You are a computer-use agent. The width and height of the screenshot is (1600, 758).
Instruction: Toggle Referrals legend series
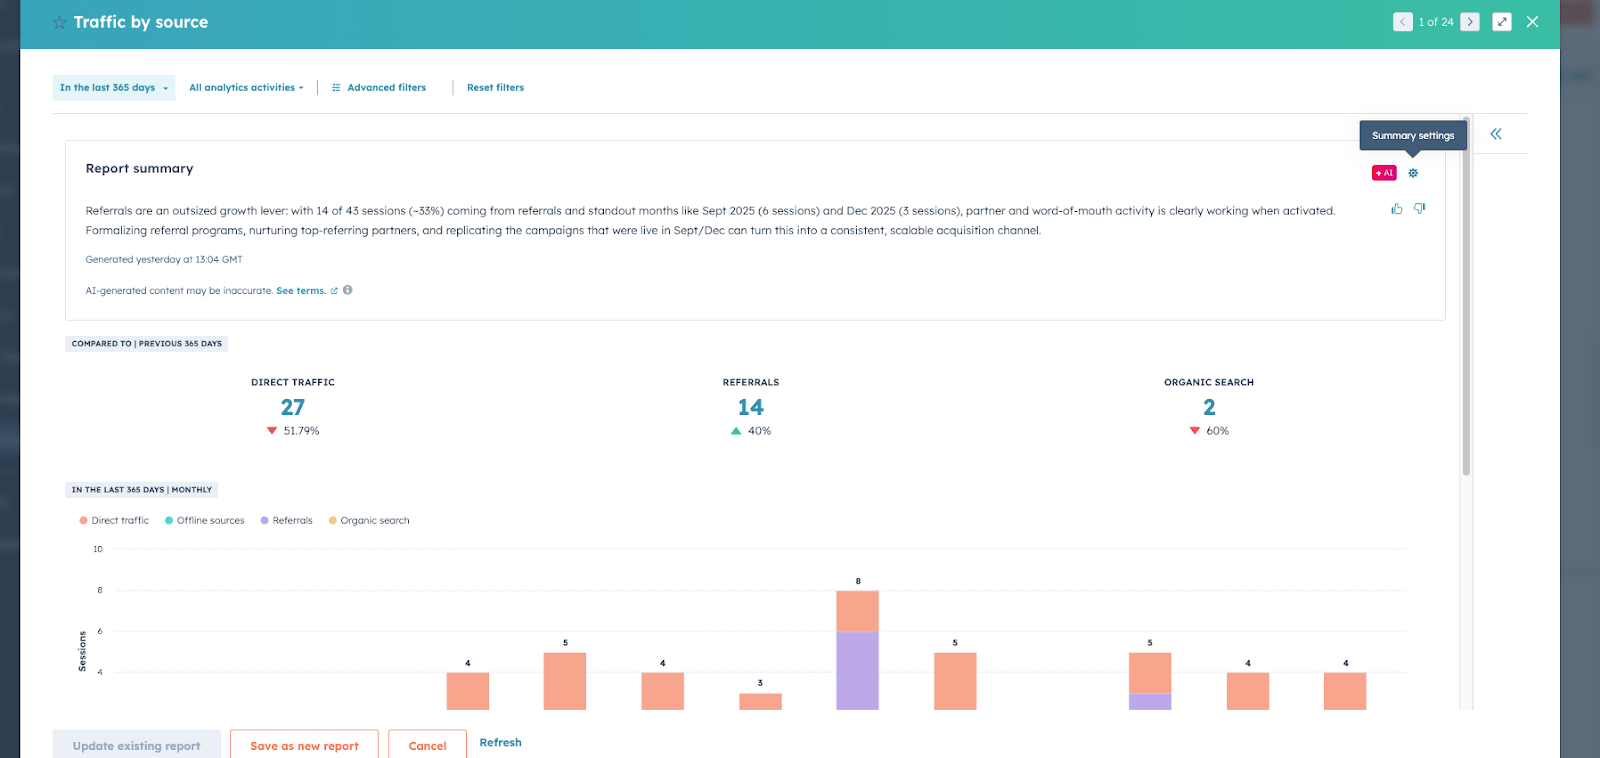[x=286, y=520]
